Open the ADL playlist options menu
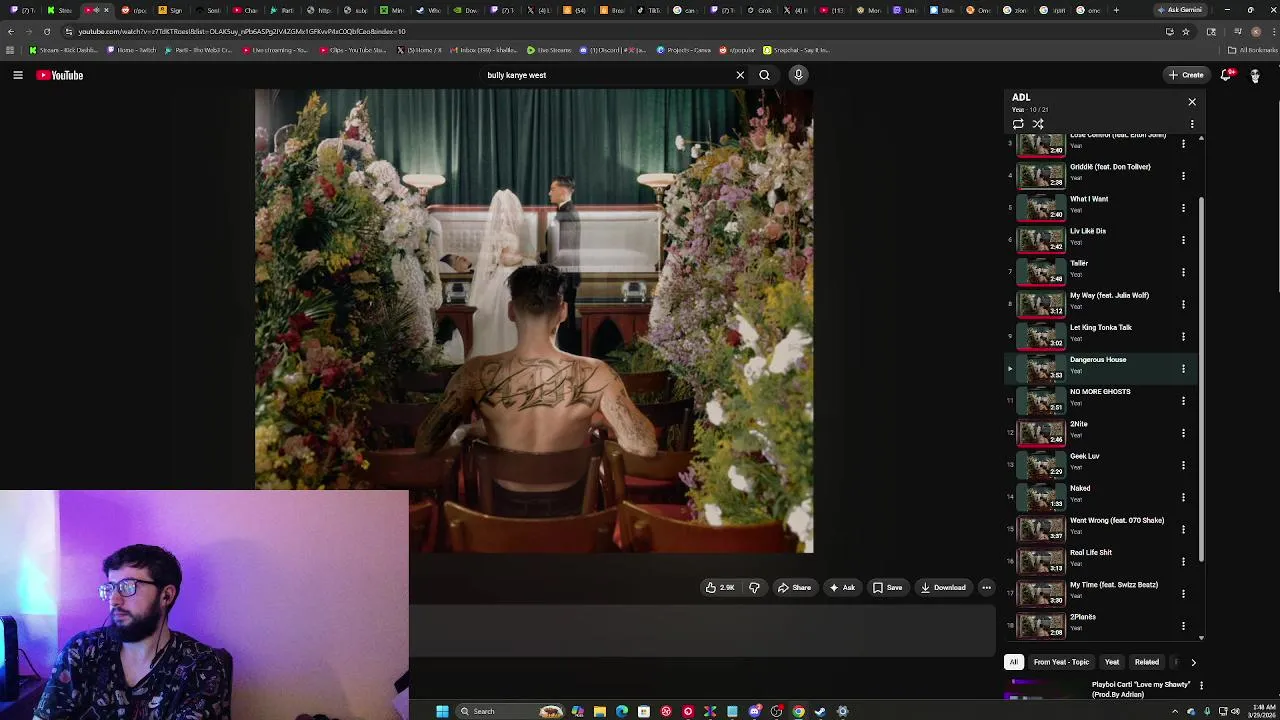 coord(1192,124)
